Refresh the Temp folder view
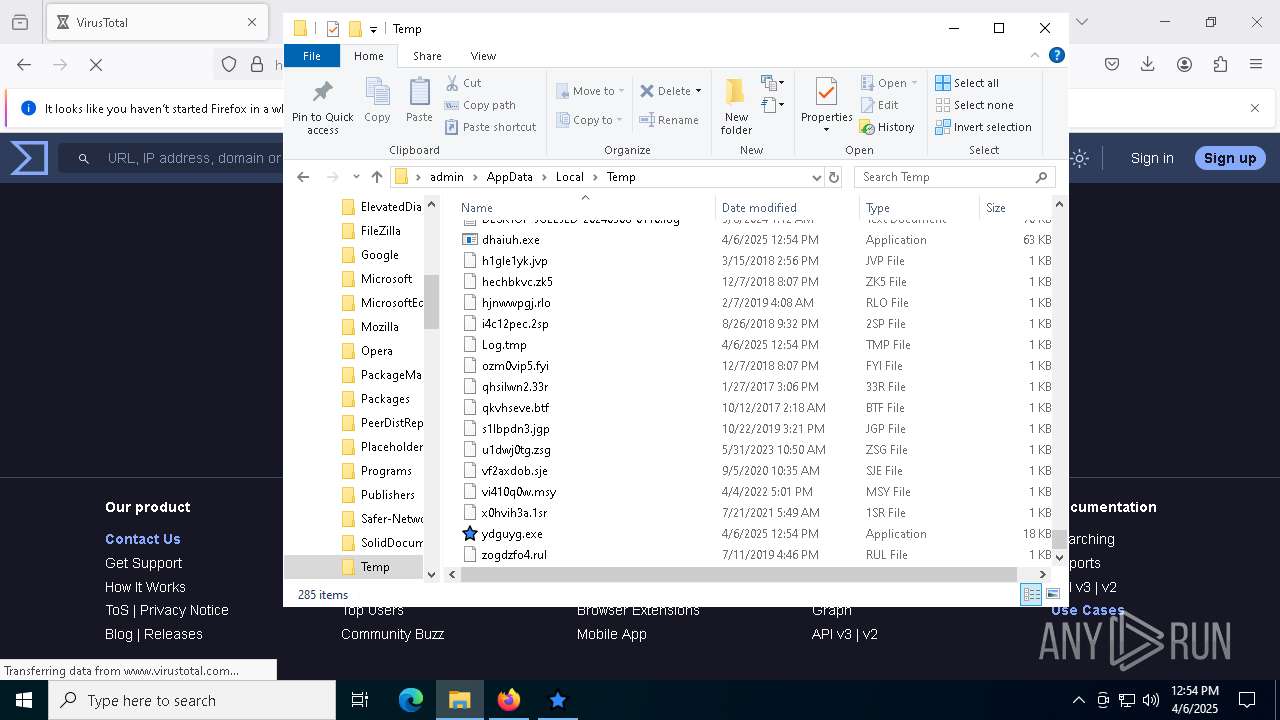The height and width of the screenshot is (720, 1280). click(x=833, y=177)
